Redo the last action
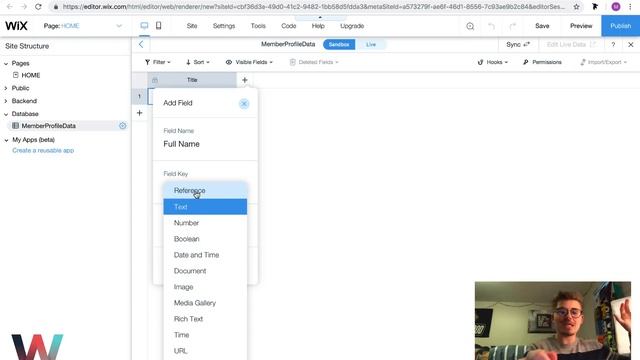This screenshot has width=640, height=360. click(x=513, y=26)
